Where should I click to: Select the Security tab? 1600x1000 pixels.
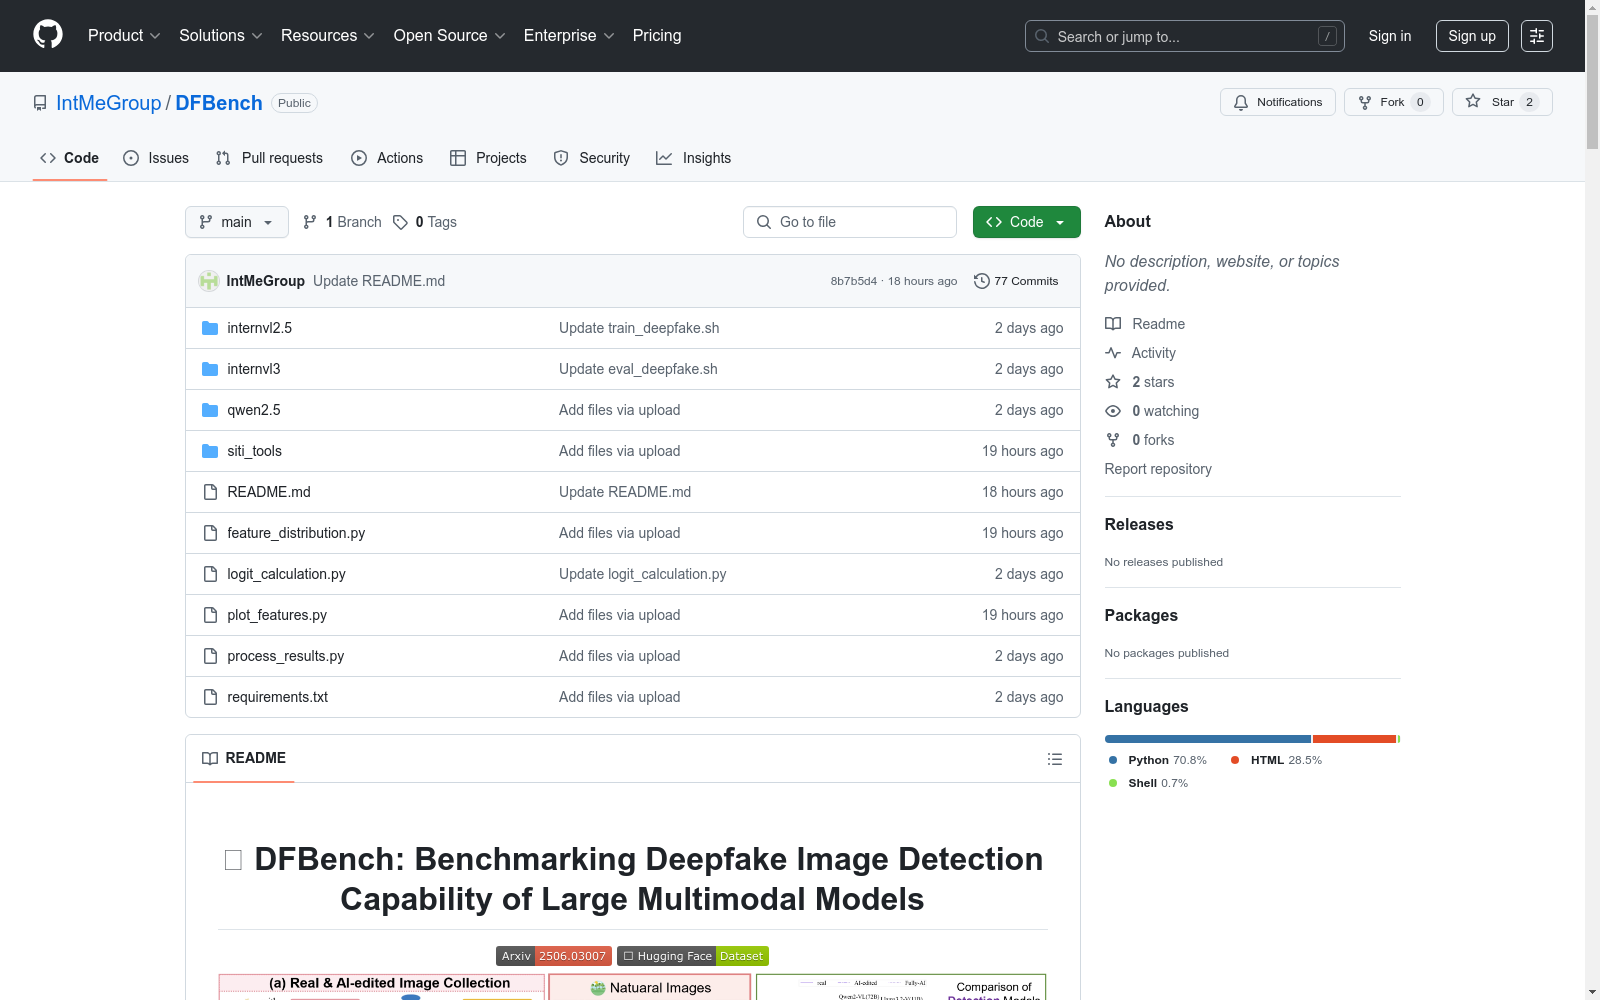(592, 158)
